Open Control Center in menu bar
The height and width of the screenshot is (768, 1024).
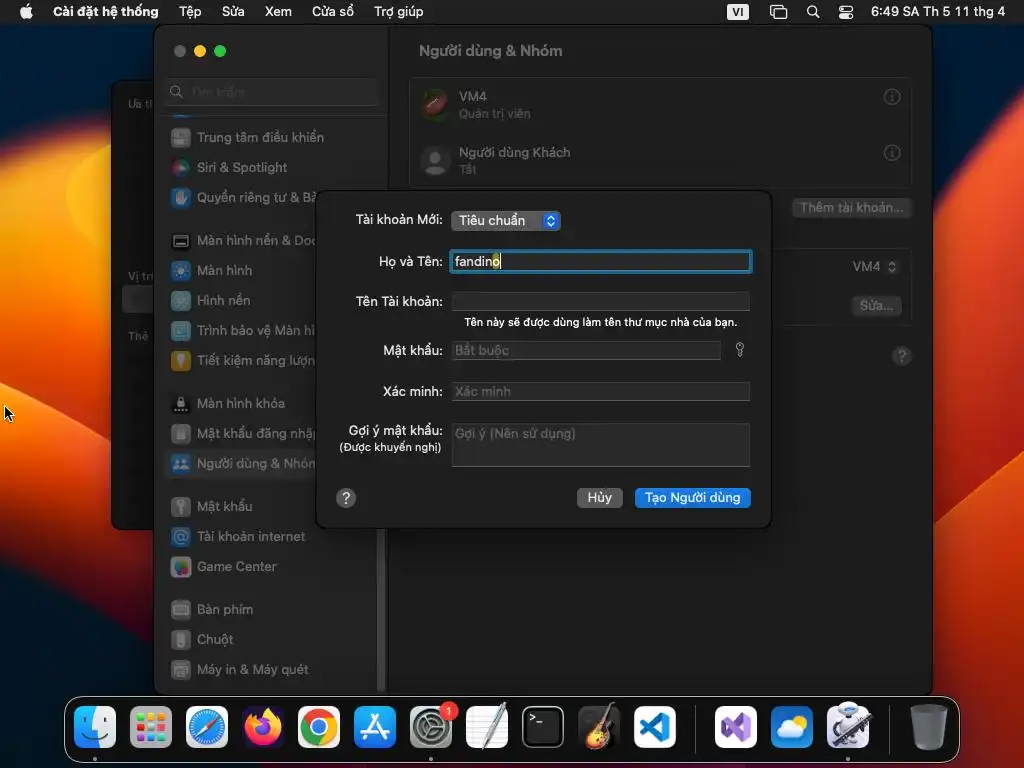pos(846,12)
